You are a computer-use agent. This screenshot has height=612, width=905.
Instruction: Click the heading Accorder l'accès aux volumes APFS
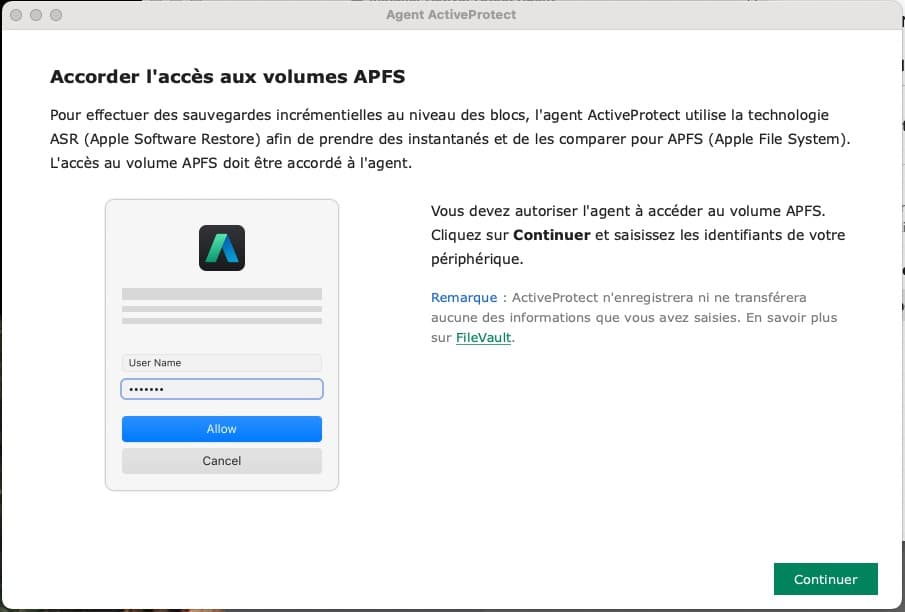(227, 77)
